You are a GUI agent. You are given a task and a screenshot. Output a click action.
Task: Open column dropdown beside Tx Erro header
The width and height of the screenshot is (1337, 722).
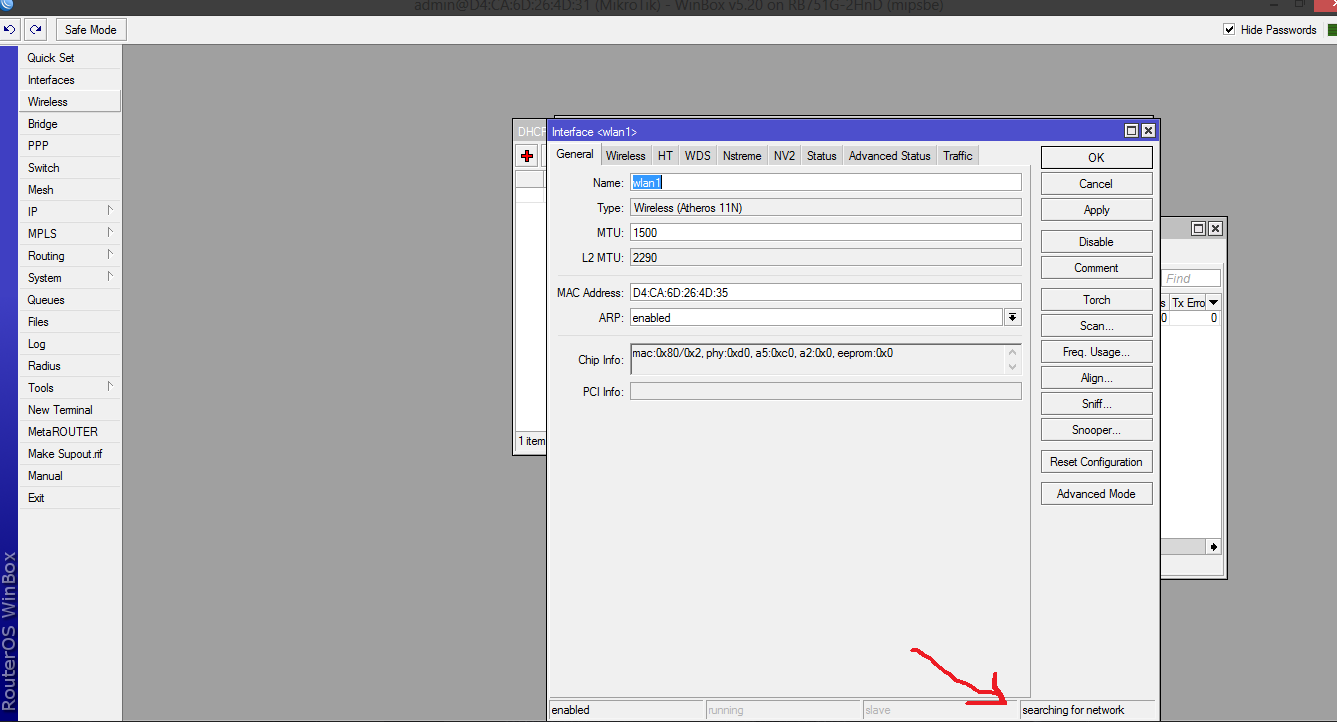coord(1214,302)
